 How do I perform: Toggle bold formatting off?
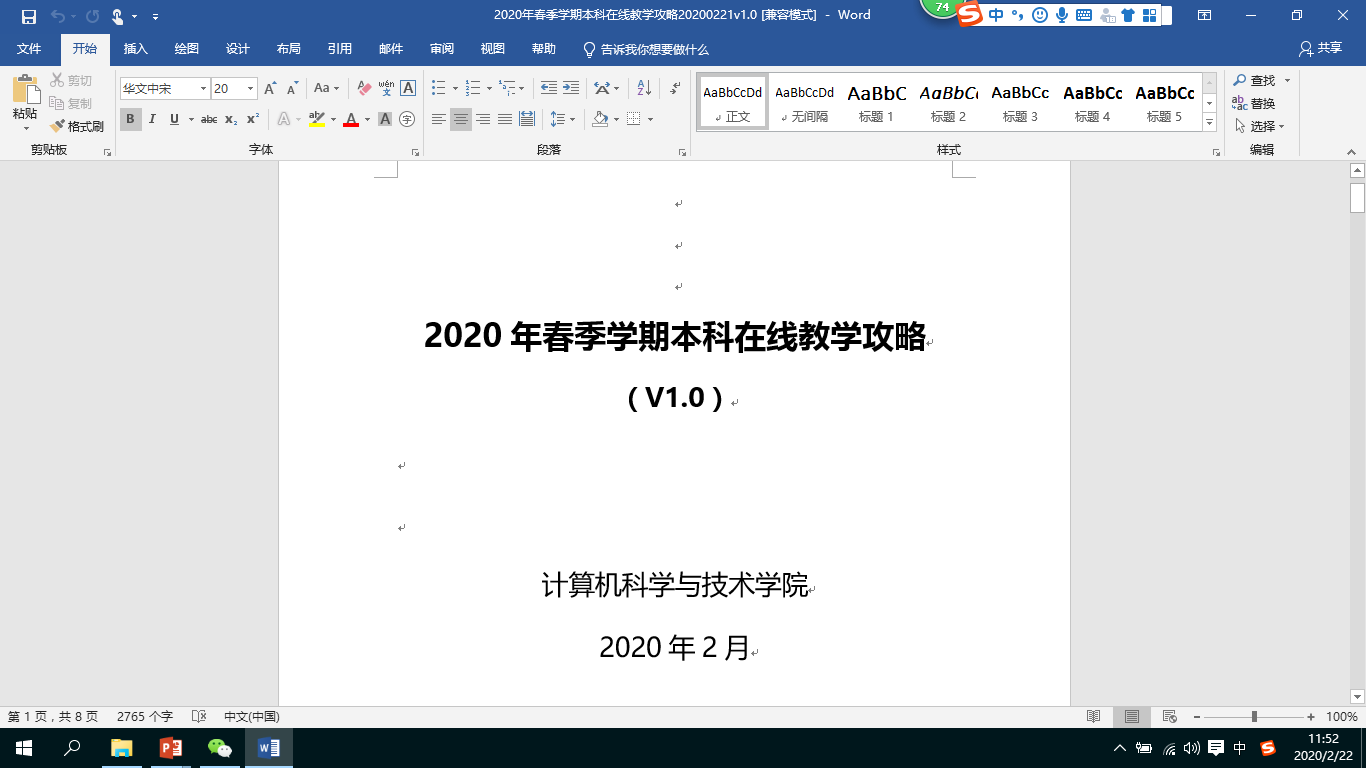click(130, 119)
